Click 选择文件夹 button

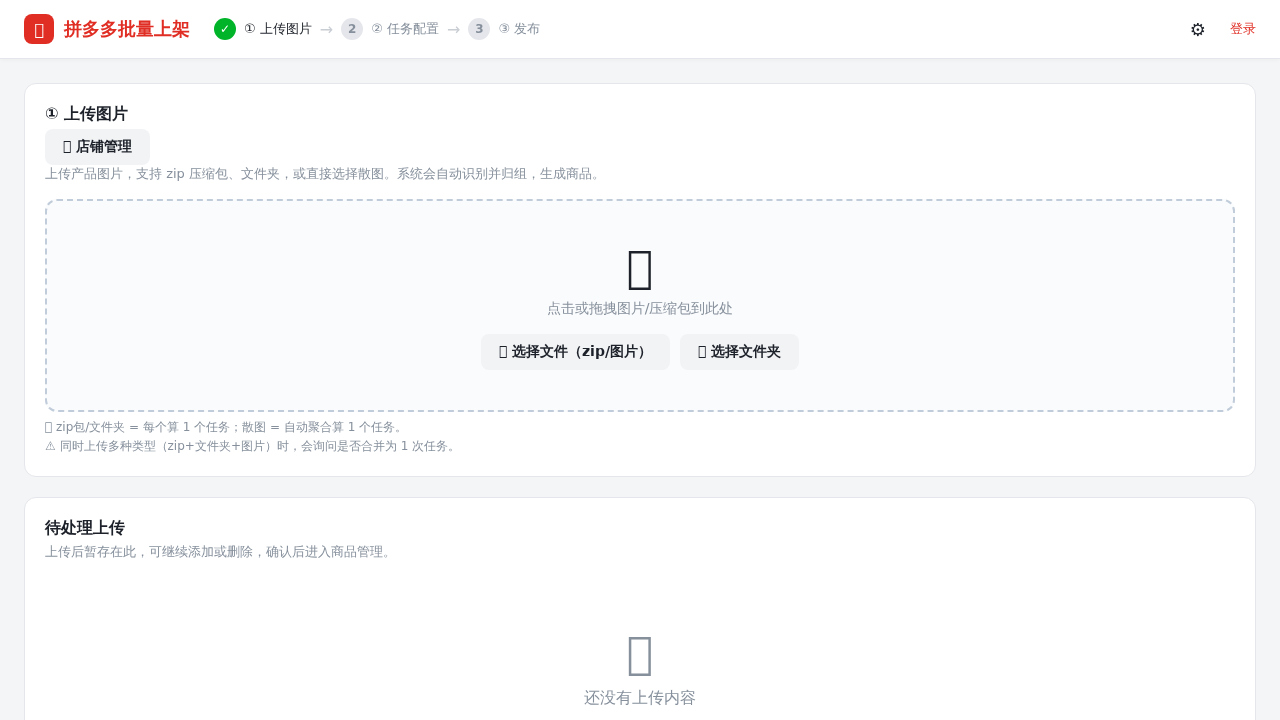(739, 352)
